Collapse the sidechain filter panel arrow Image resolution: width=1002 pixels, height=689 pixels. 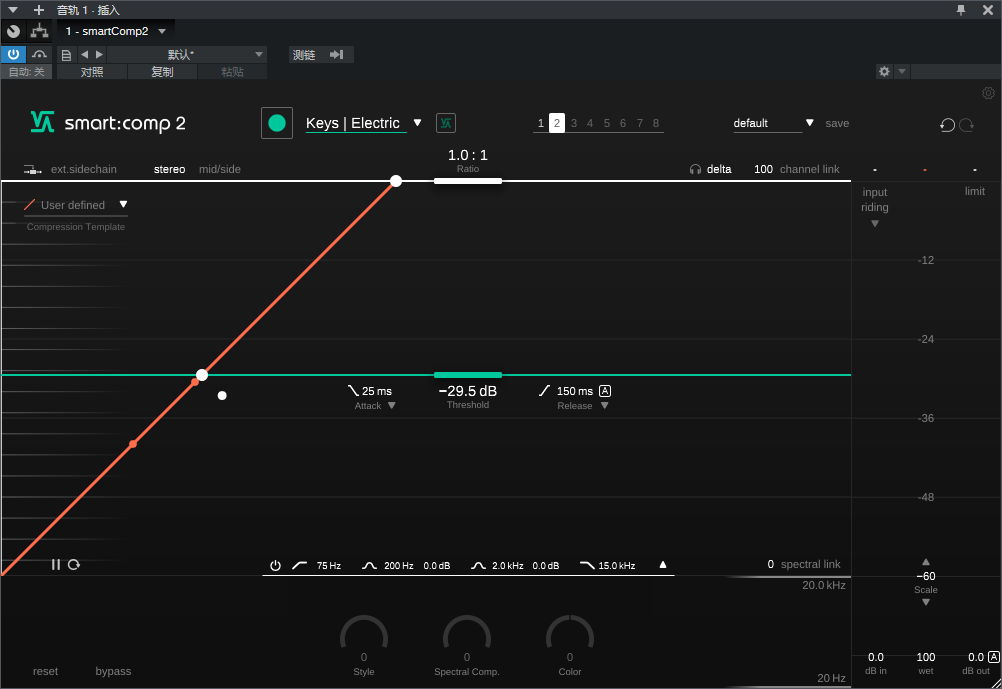coord(663,565)
